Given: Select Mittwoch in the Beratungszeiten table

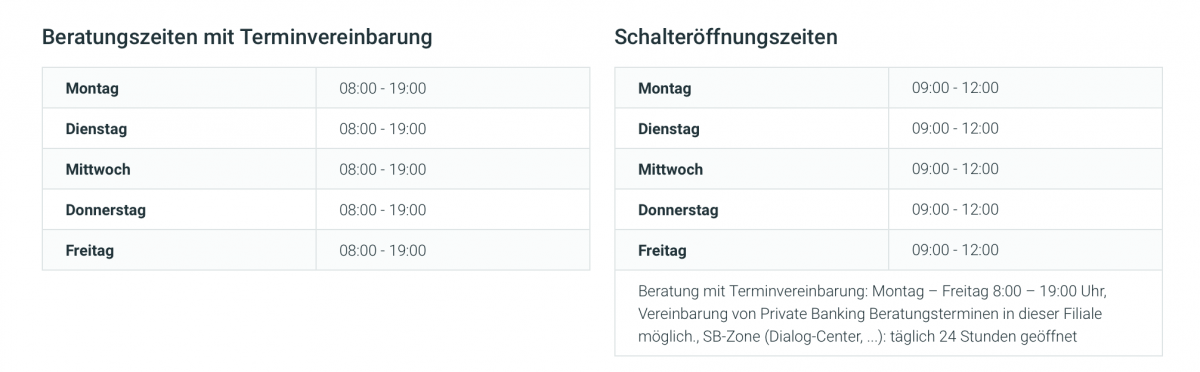Looking at the screenshot, I should pos(98,169).
